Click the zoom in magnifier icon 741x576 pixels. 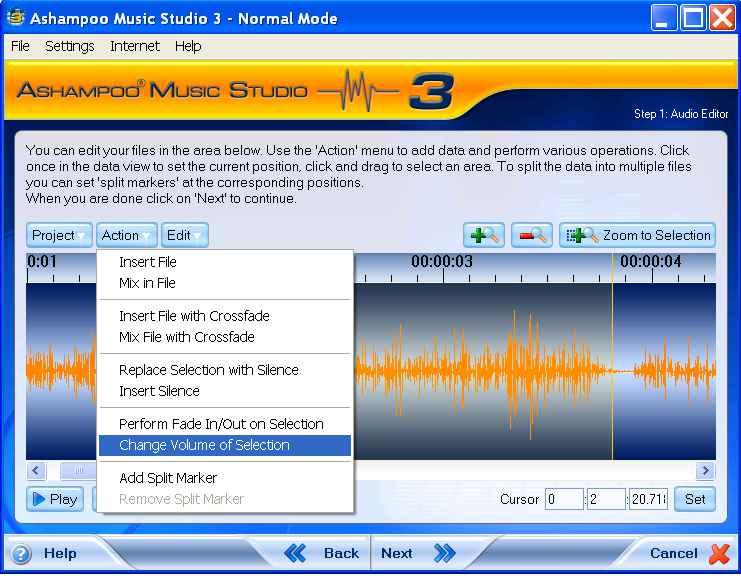(x=484, y=236)
